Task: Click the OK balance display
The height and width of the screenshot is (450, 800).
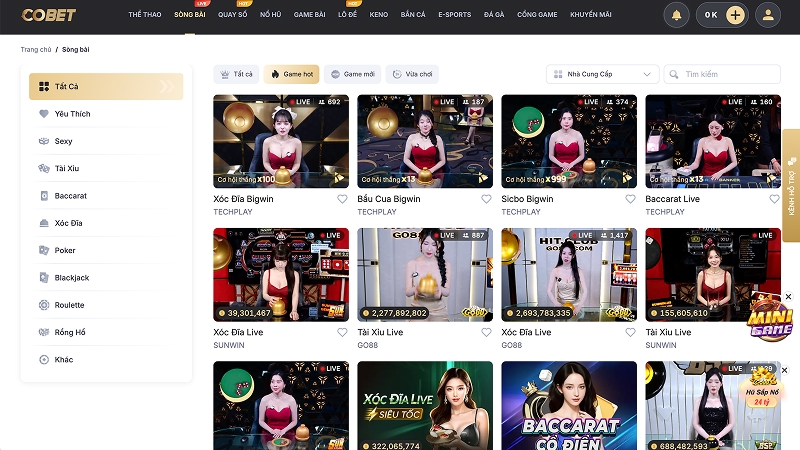Action: (711, 15)
